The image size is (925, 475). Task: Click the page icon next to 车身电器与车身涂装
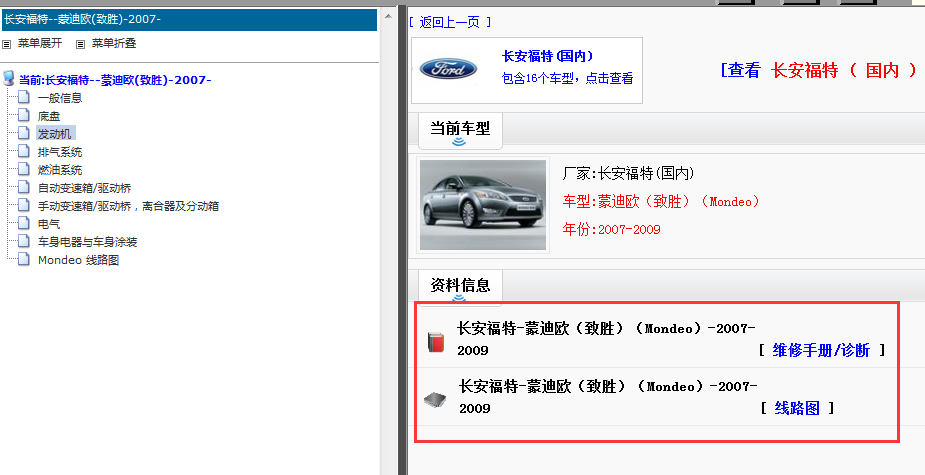(24, 241)
